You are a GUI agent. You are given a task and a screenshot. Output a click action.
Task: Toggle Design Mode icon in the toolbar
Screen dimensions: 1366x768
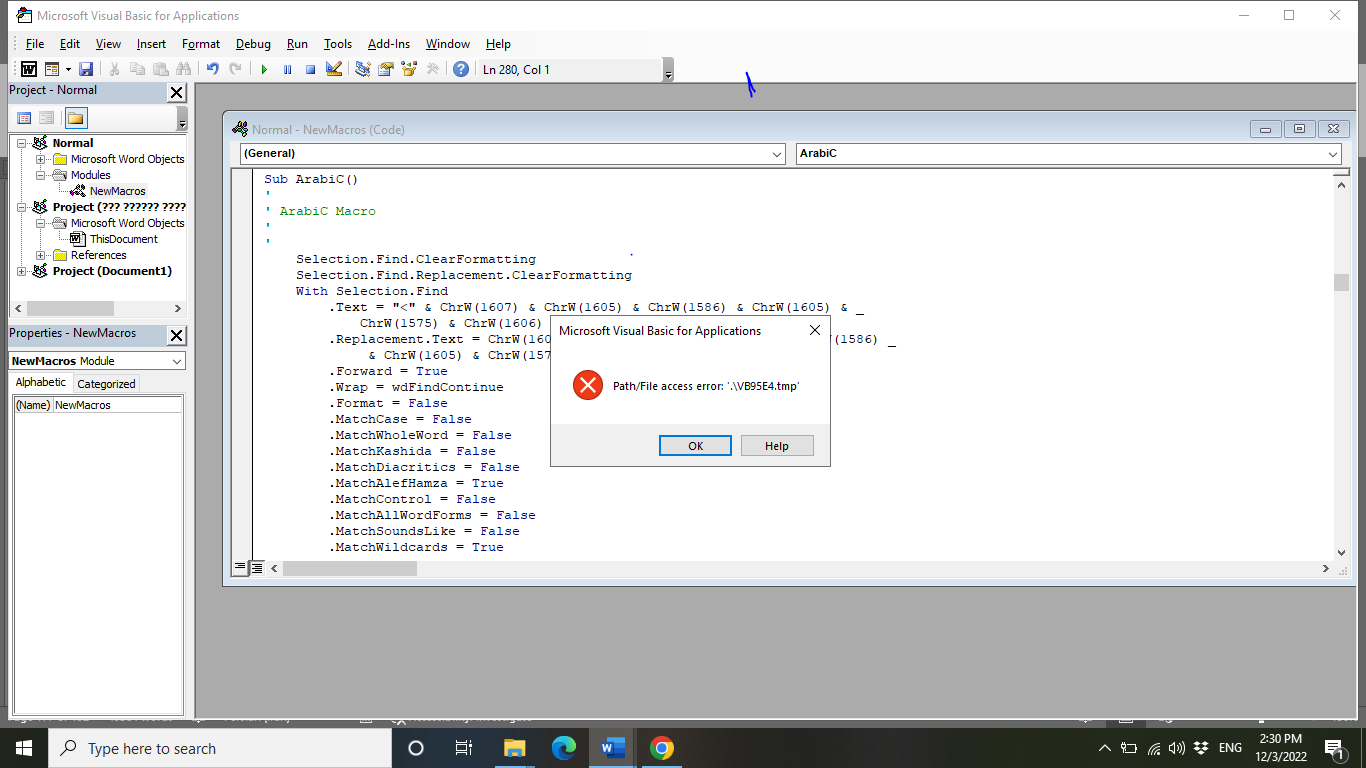[334, 69]
